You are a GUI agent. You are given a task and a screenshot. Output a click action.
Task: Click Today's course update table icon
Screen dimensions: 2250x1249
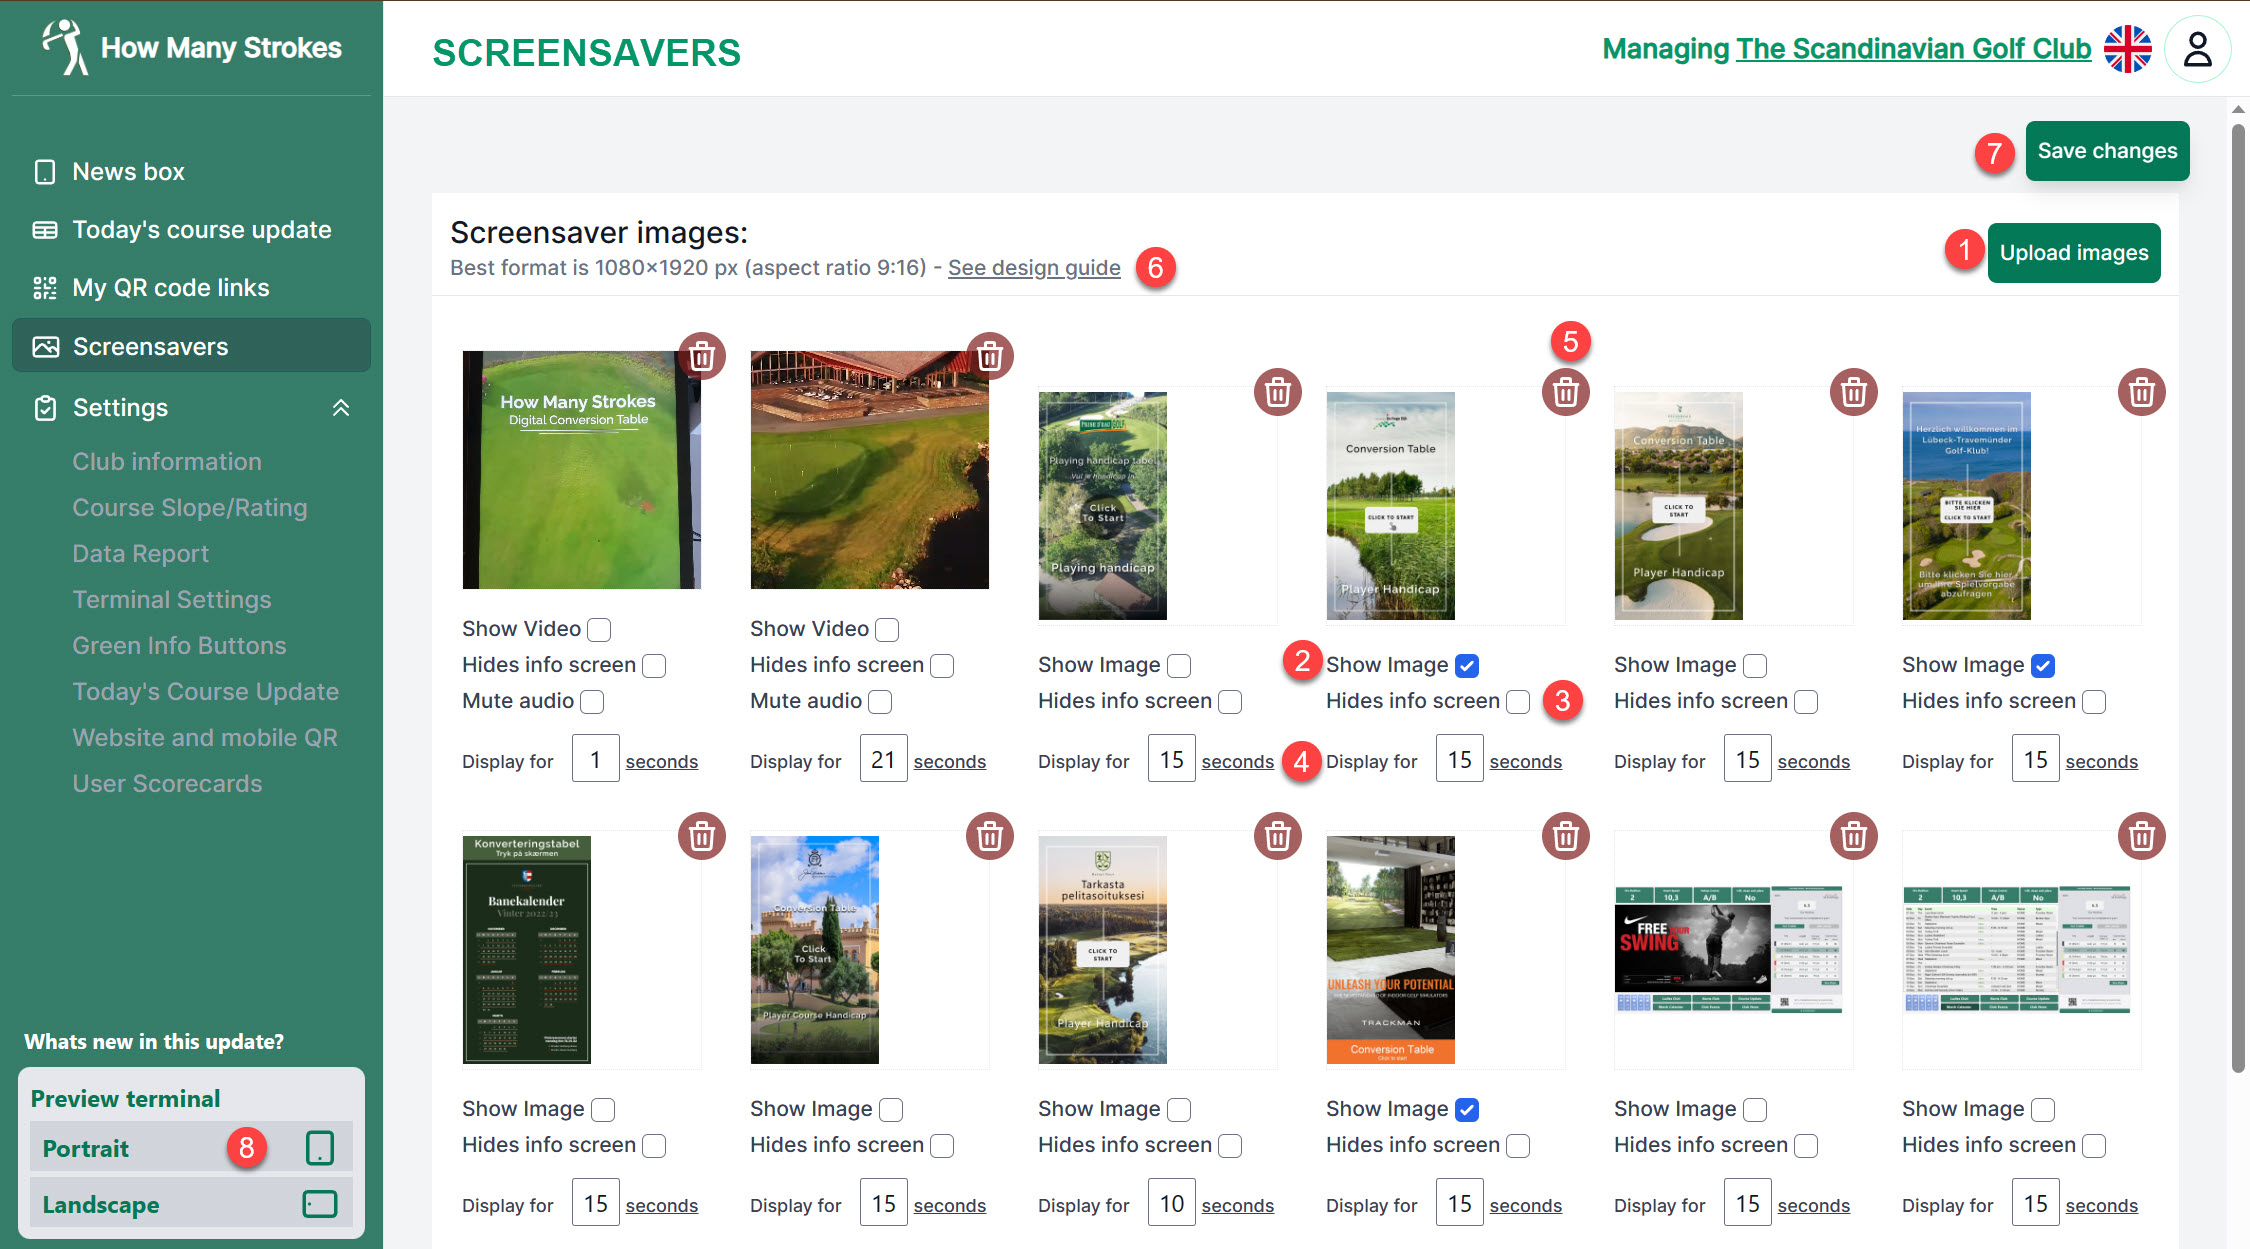45,230
